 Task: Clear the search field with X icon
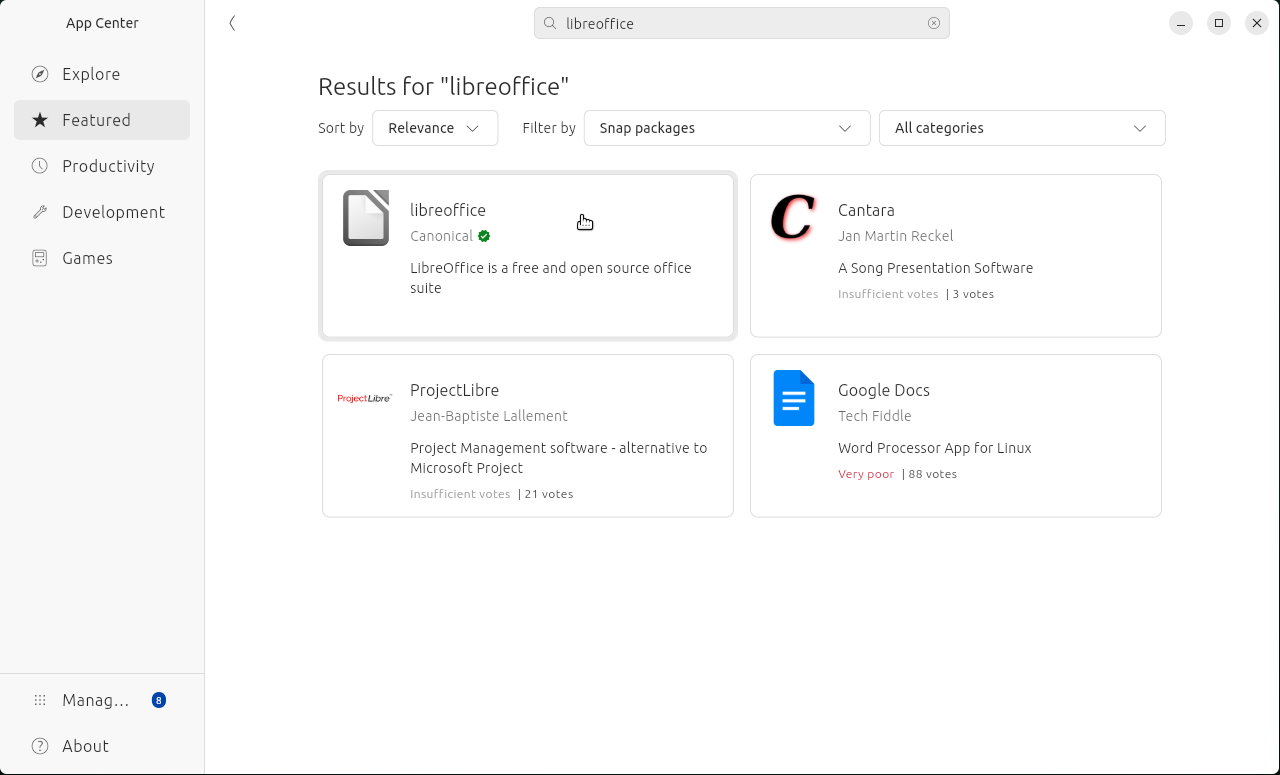point(934,23)
